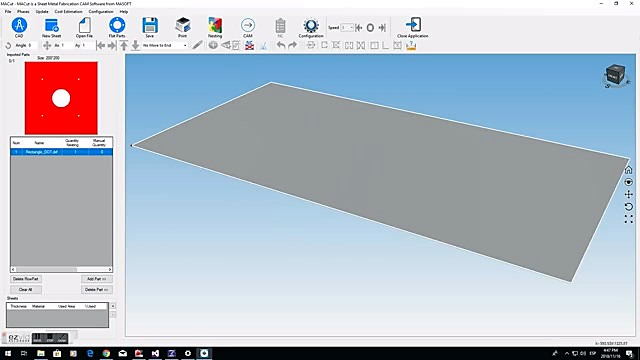The image size is (640, 360).
Task: Open Configuration gear settings
Action: (x=311, y=26)
